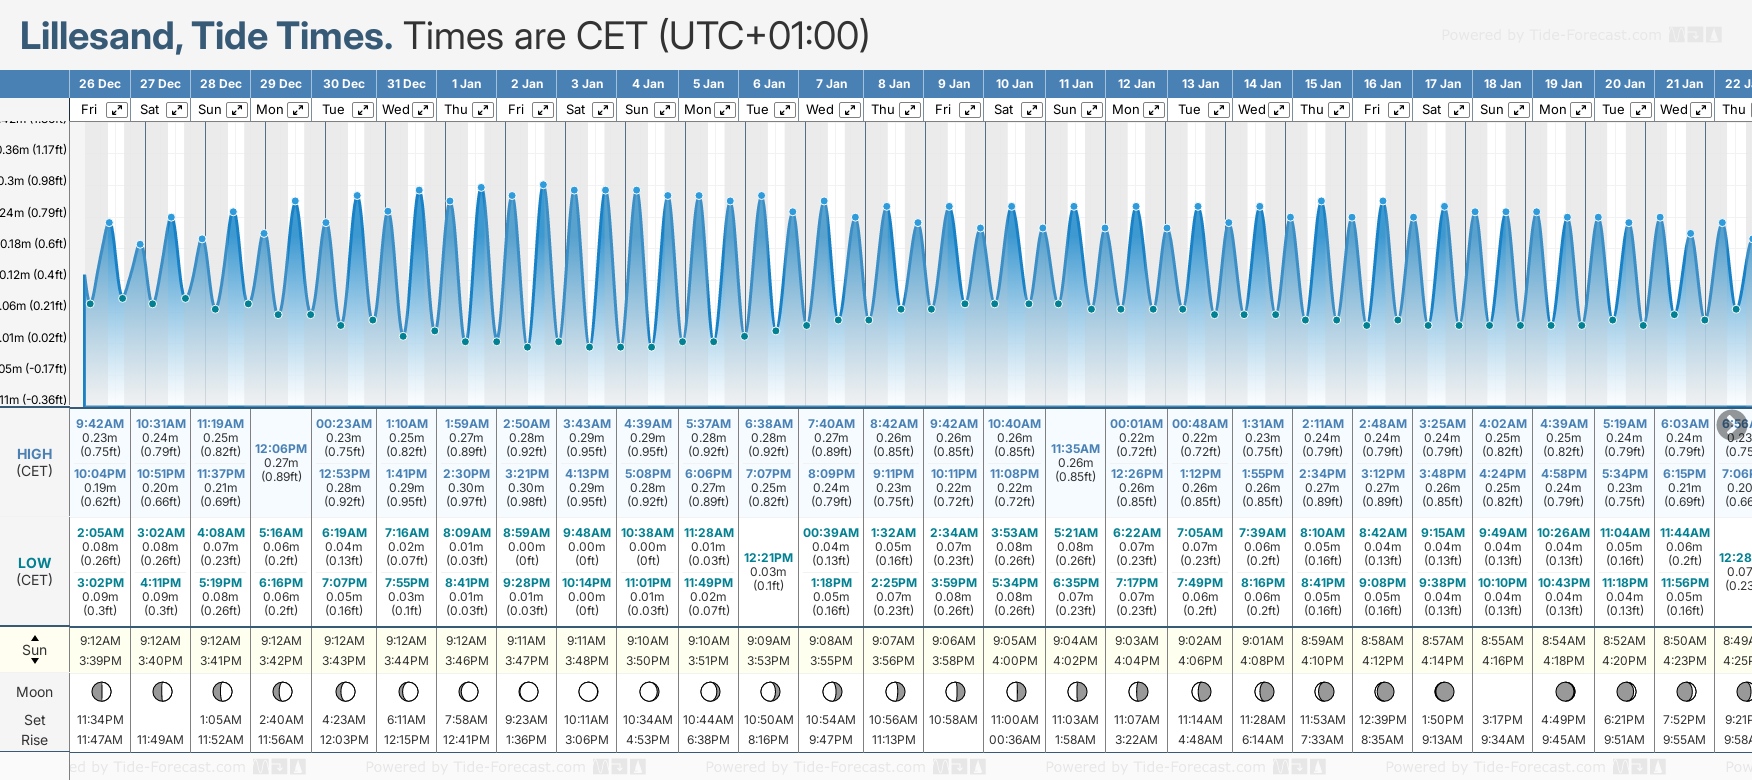1752x780 pixels.
Task: Click the expand icon beside Wed 7 Jan
Action: click(x=849, y=110)
